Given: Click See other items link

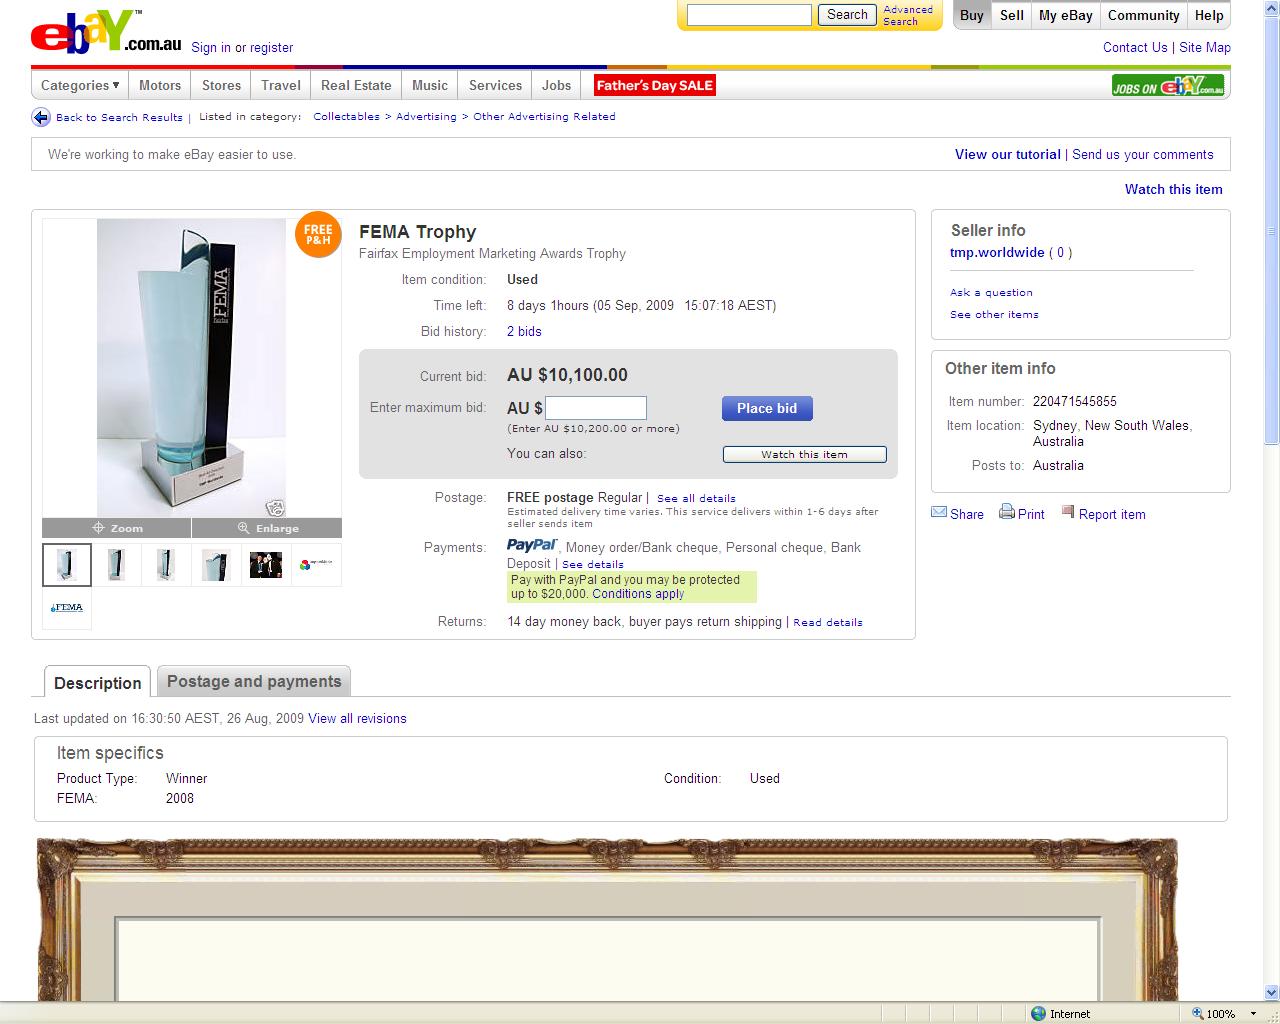Looking at the screenshot, I should pyautogui.click(x=994, y=314).
